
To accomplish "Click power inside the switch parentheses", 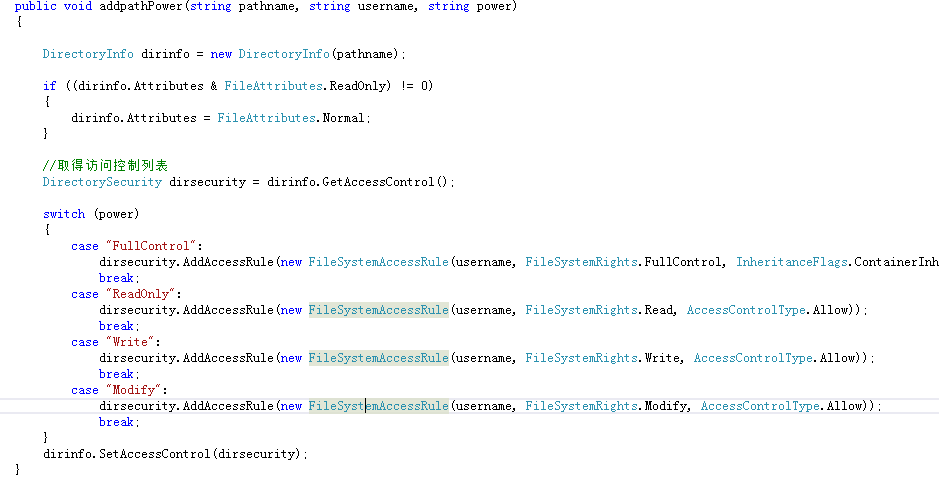I will (116, 214).
